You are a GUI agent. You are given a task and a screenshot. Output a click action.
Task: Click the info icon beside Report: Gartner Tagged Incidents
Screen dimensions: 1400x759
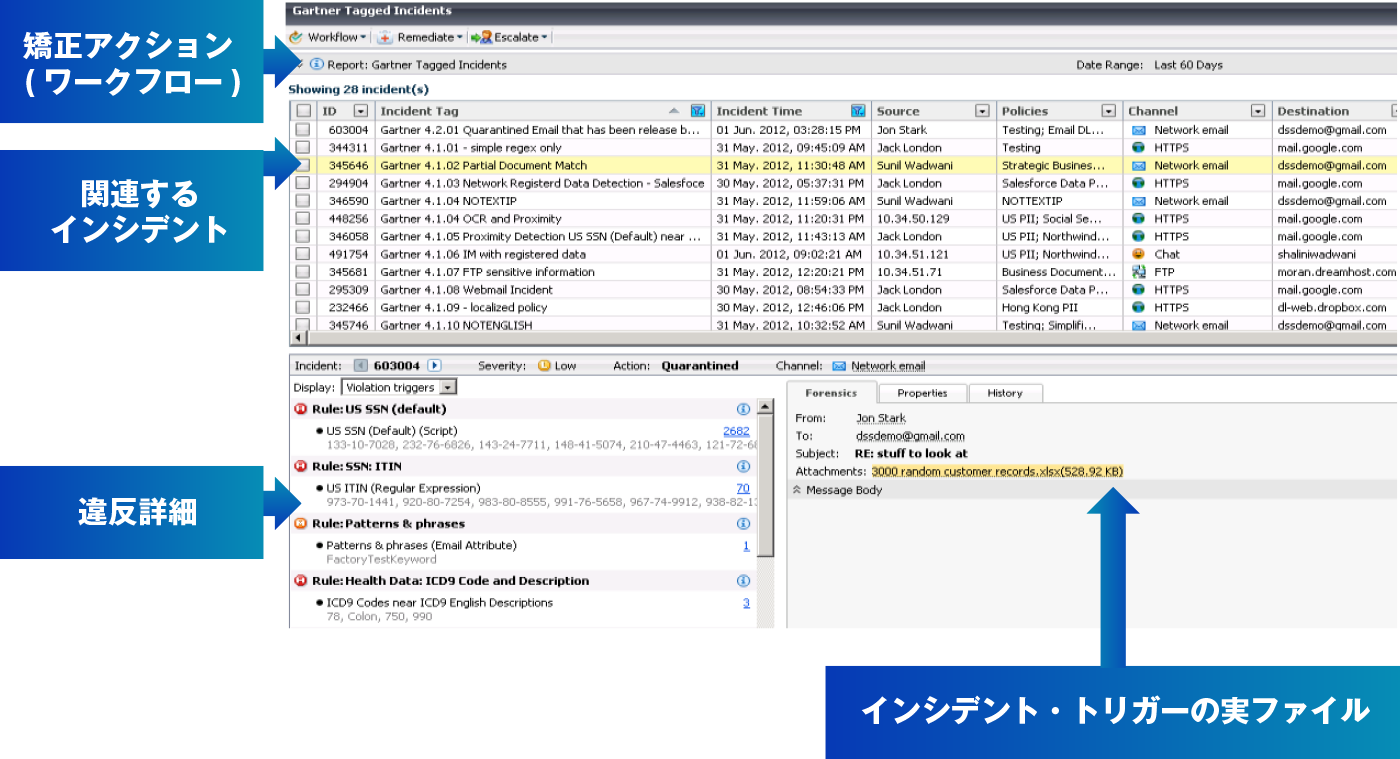[x=317, y=64]
